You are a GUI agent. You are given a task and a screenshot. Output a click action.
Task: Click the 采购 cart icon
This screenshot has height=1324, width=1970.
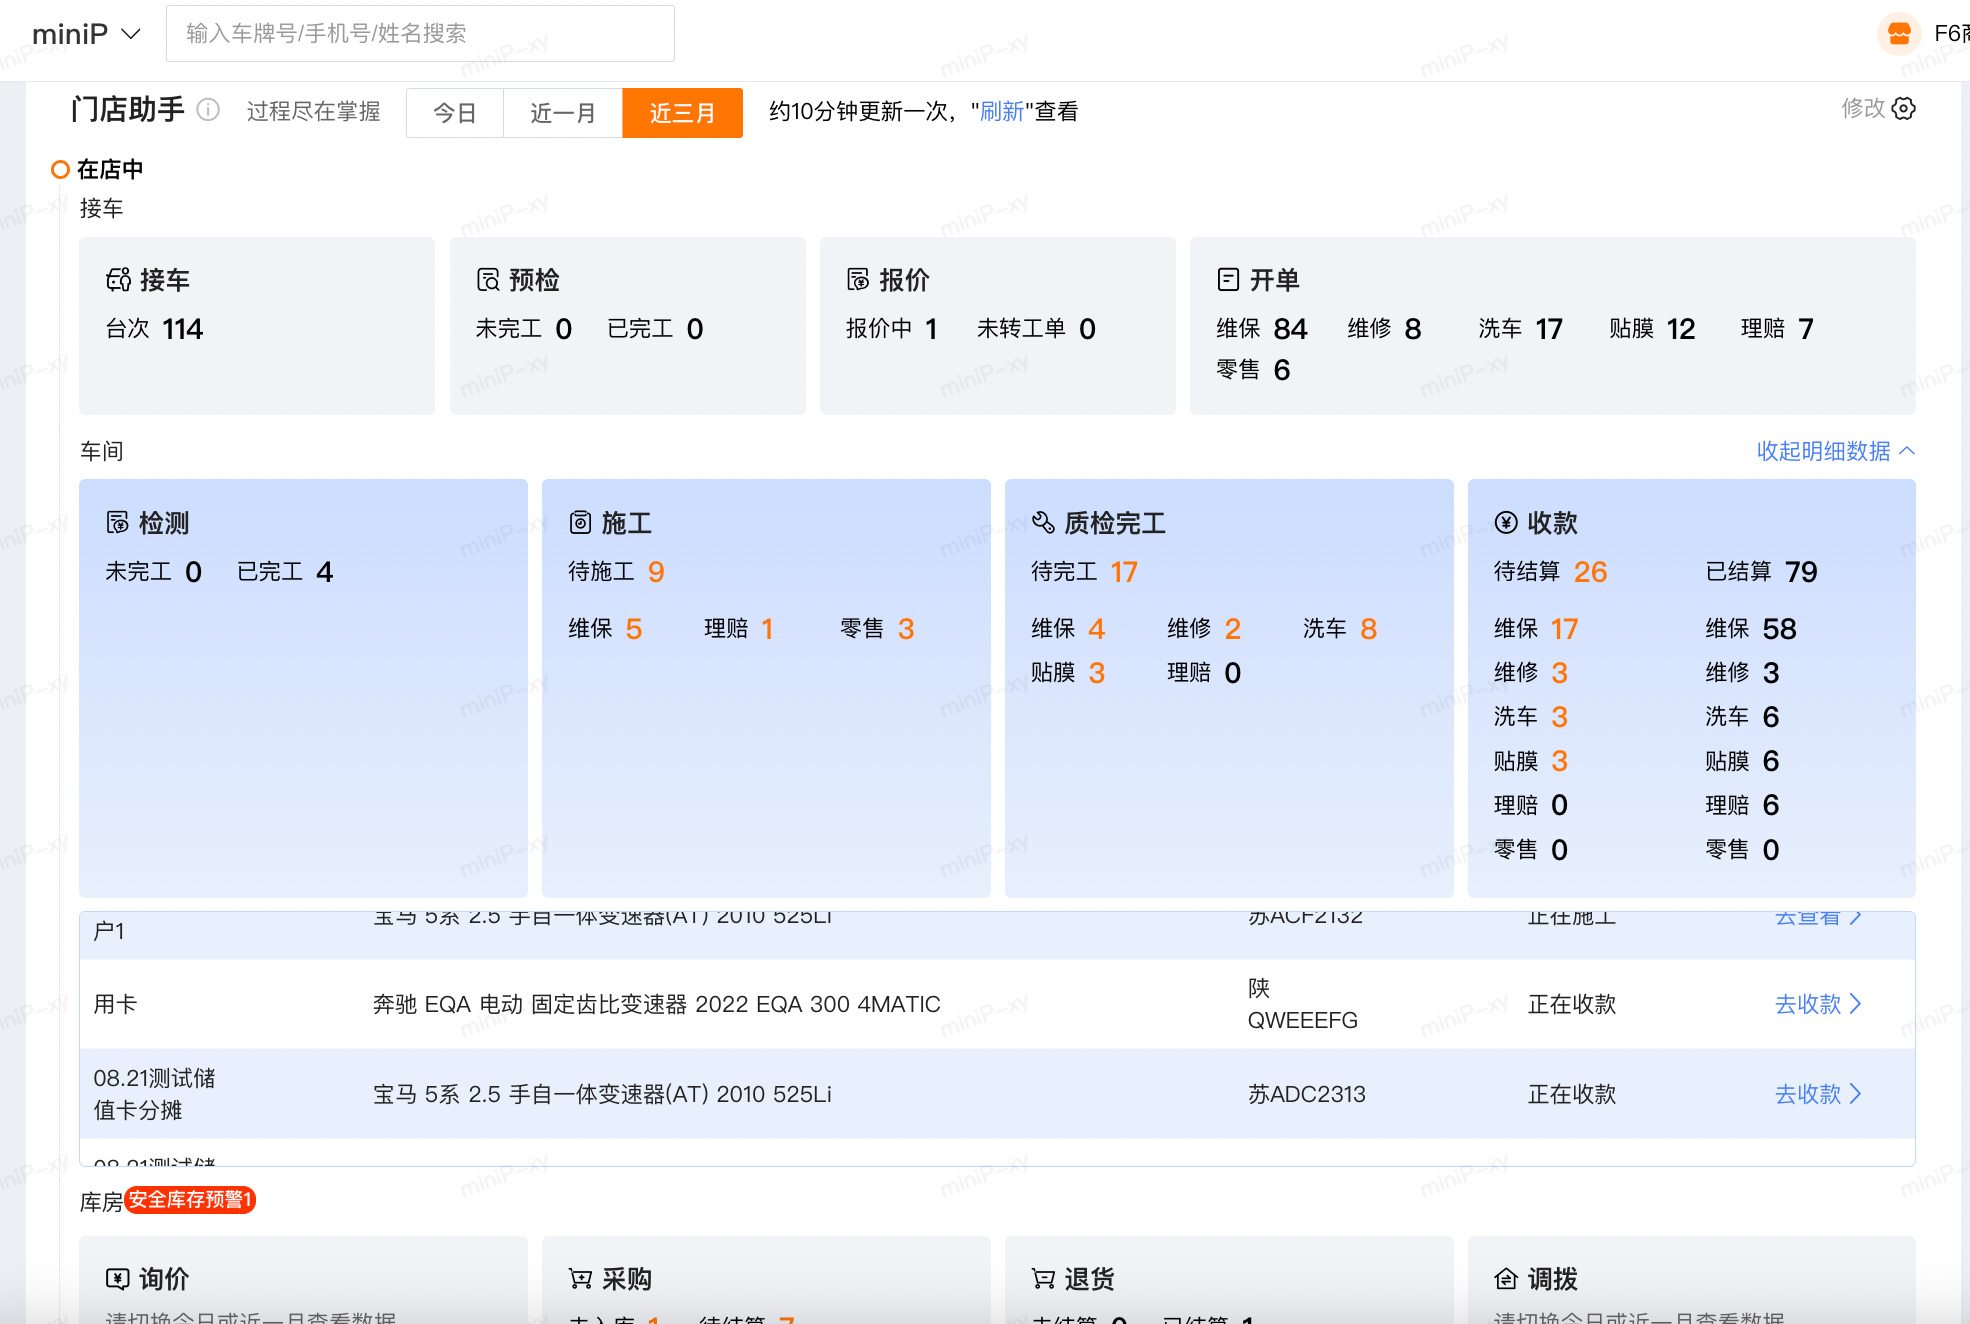(x=580, y=1279)
